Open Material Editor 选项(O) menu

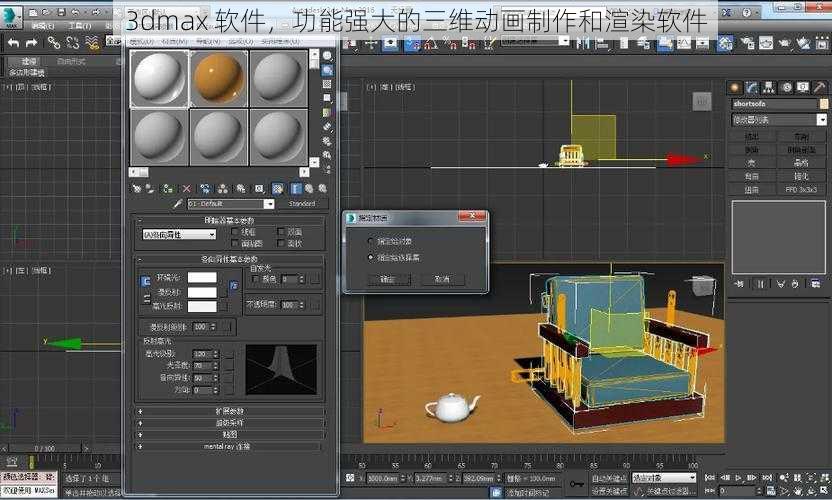[241, 41]
